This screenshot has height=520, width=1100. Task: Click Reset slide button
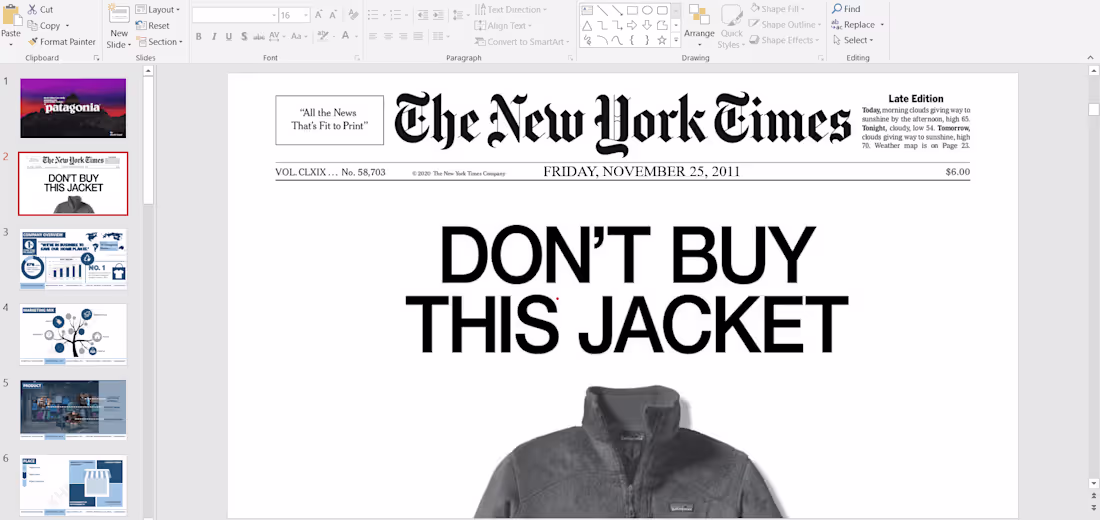[153, 26]
